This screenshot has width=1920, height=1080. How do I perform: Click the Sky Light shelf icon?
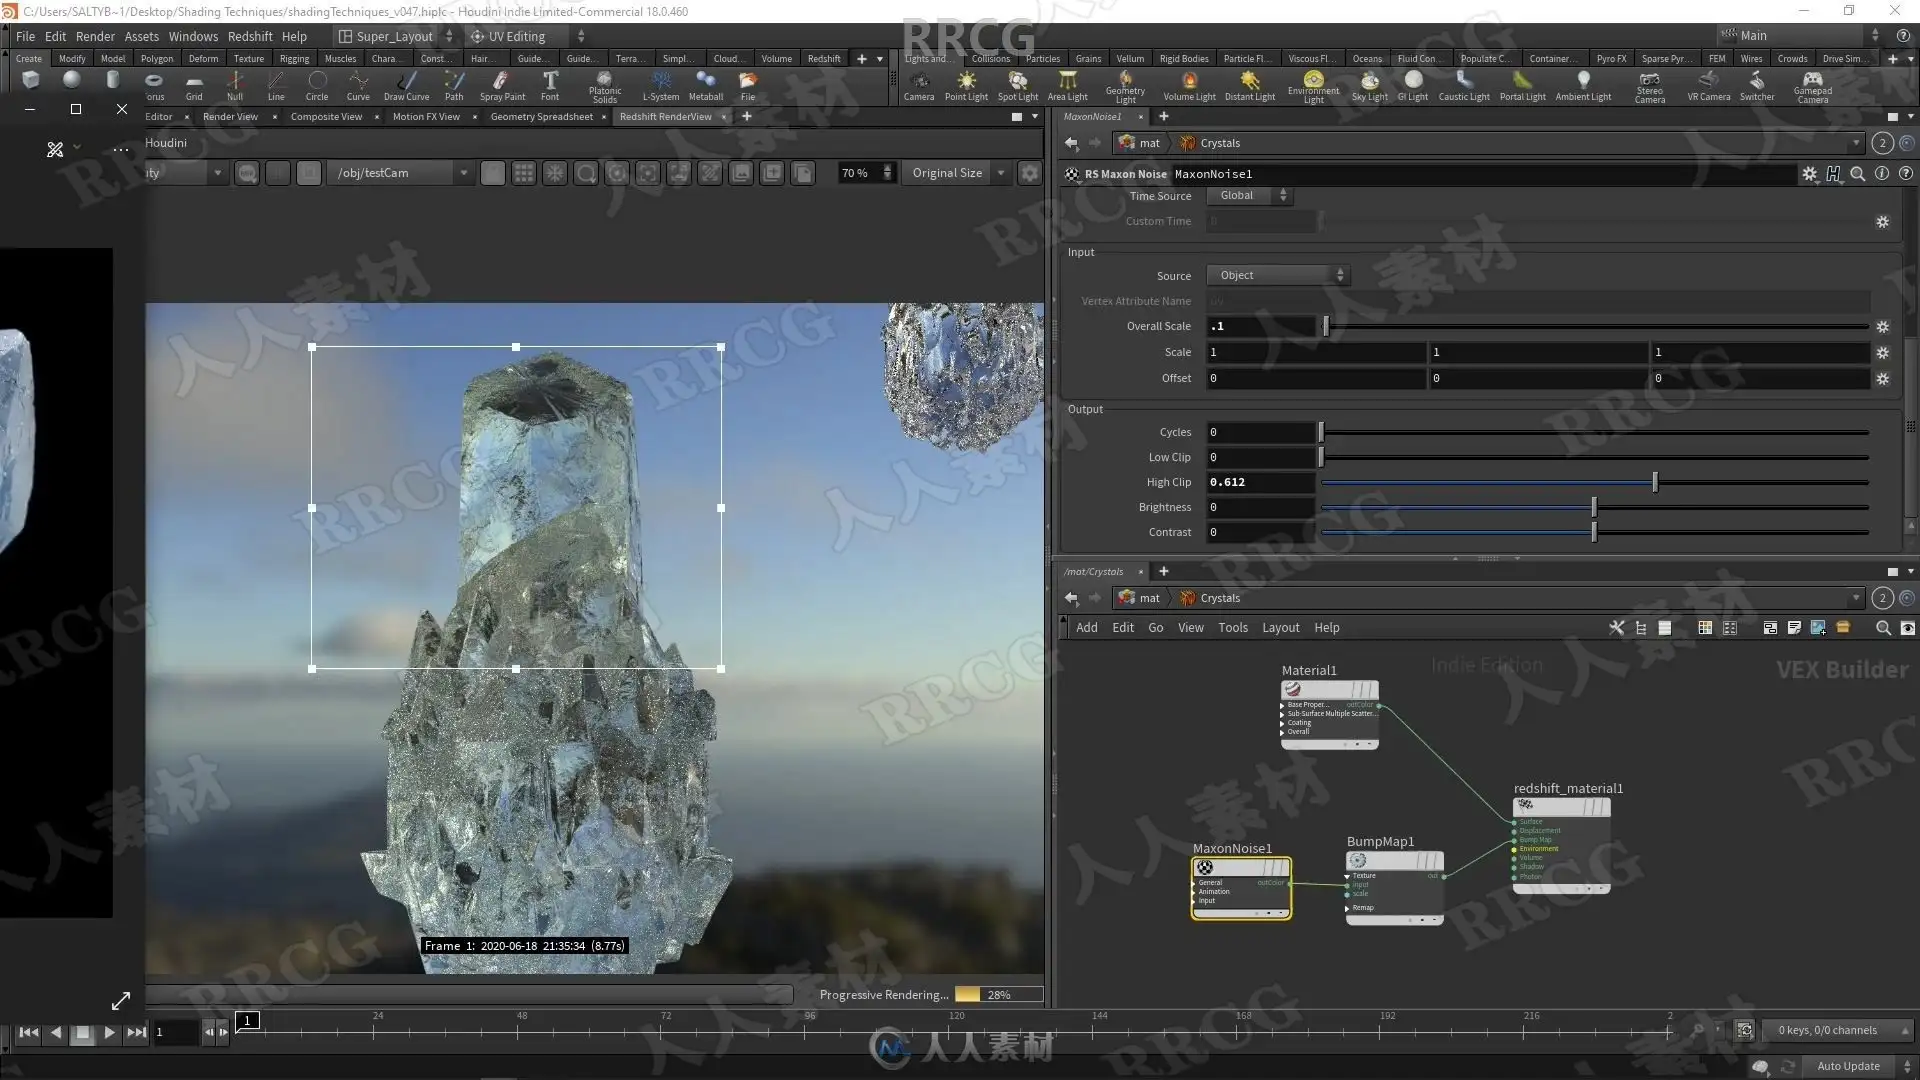coord(1369,84)
